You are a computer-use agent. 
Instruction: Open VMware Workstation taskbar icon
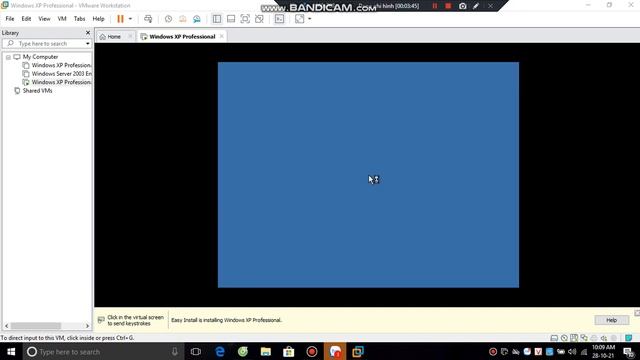click(x=358, y=351)
